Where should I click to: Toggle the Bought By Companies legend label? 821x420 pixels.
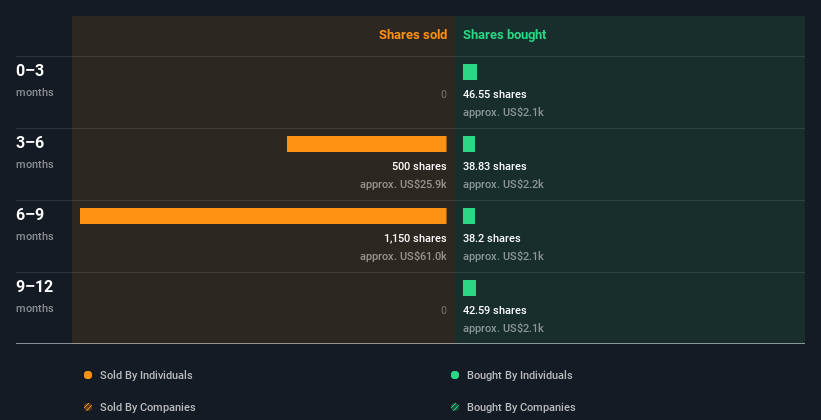[x=521, y=407]
